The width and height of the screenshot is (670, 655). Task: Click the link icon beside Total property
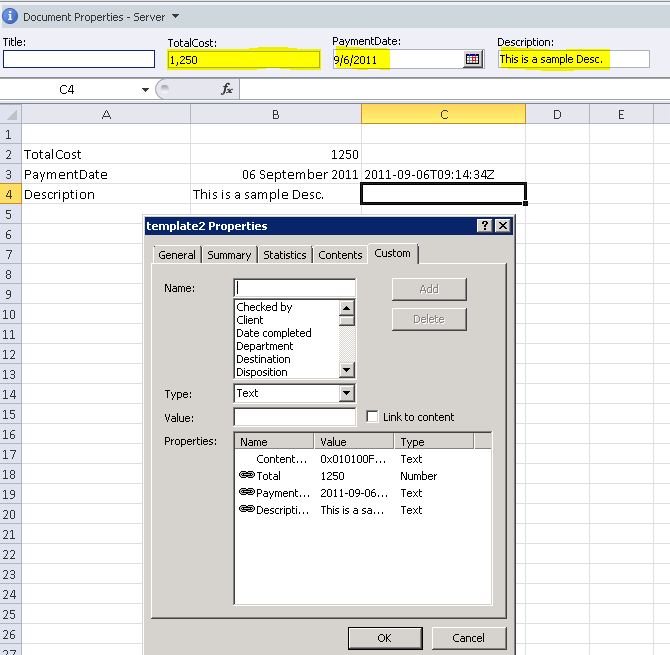tap(247, 476)
